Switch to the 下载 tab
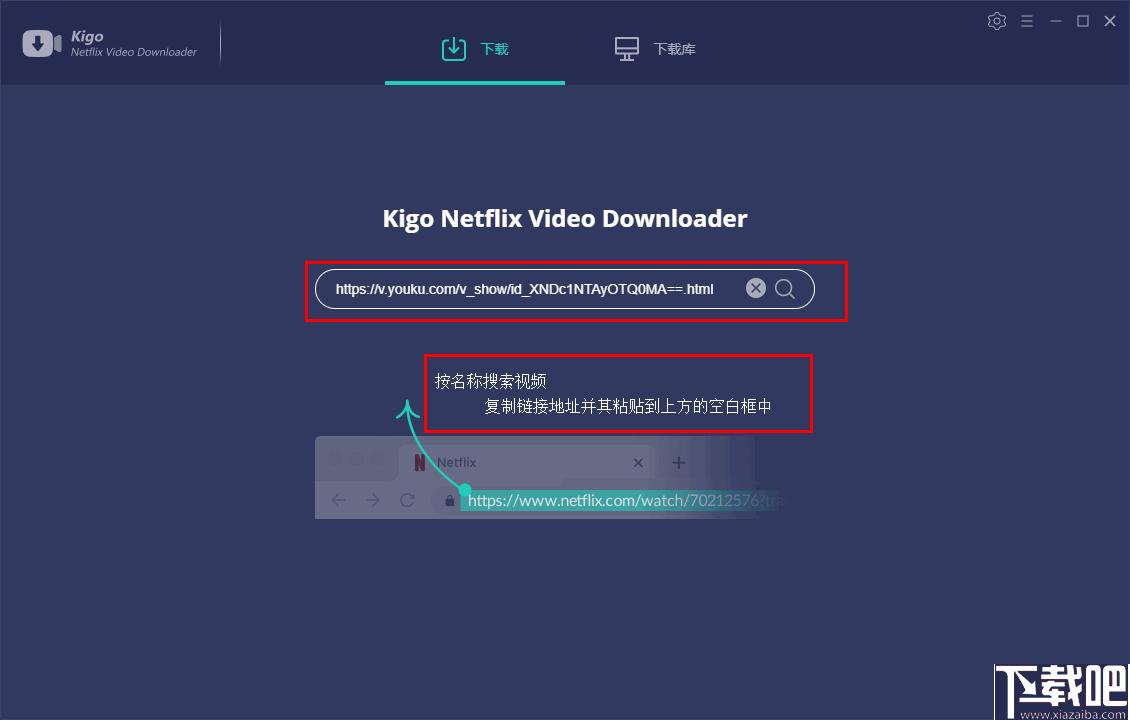The width and height of the screenshot is (1130, 720). (475, 49)
